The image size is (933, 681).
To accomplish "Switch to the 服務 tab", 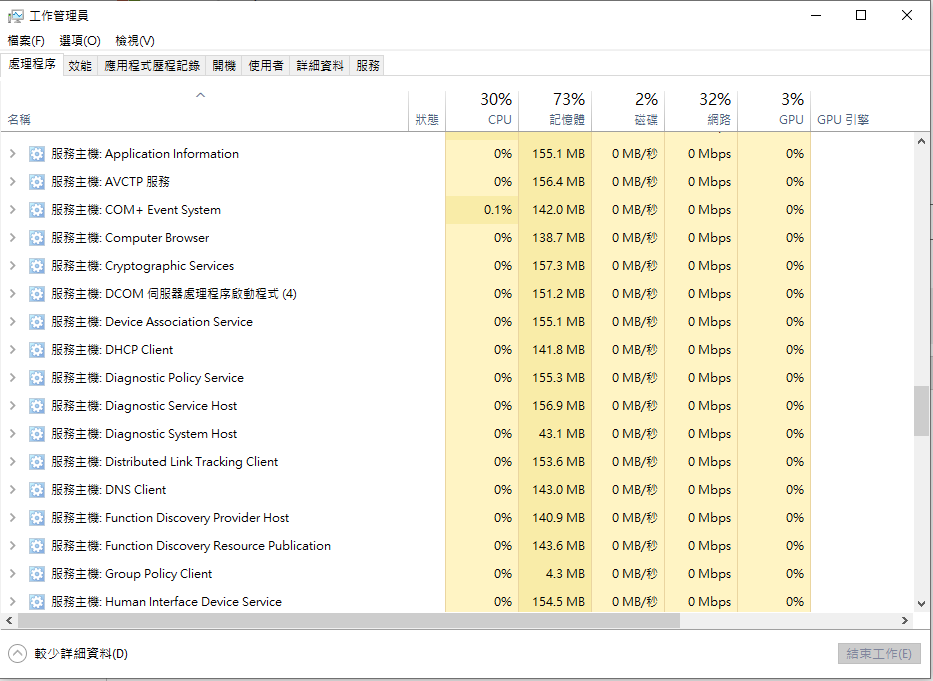I will coord(368,65).
